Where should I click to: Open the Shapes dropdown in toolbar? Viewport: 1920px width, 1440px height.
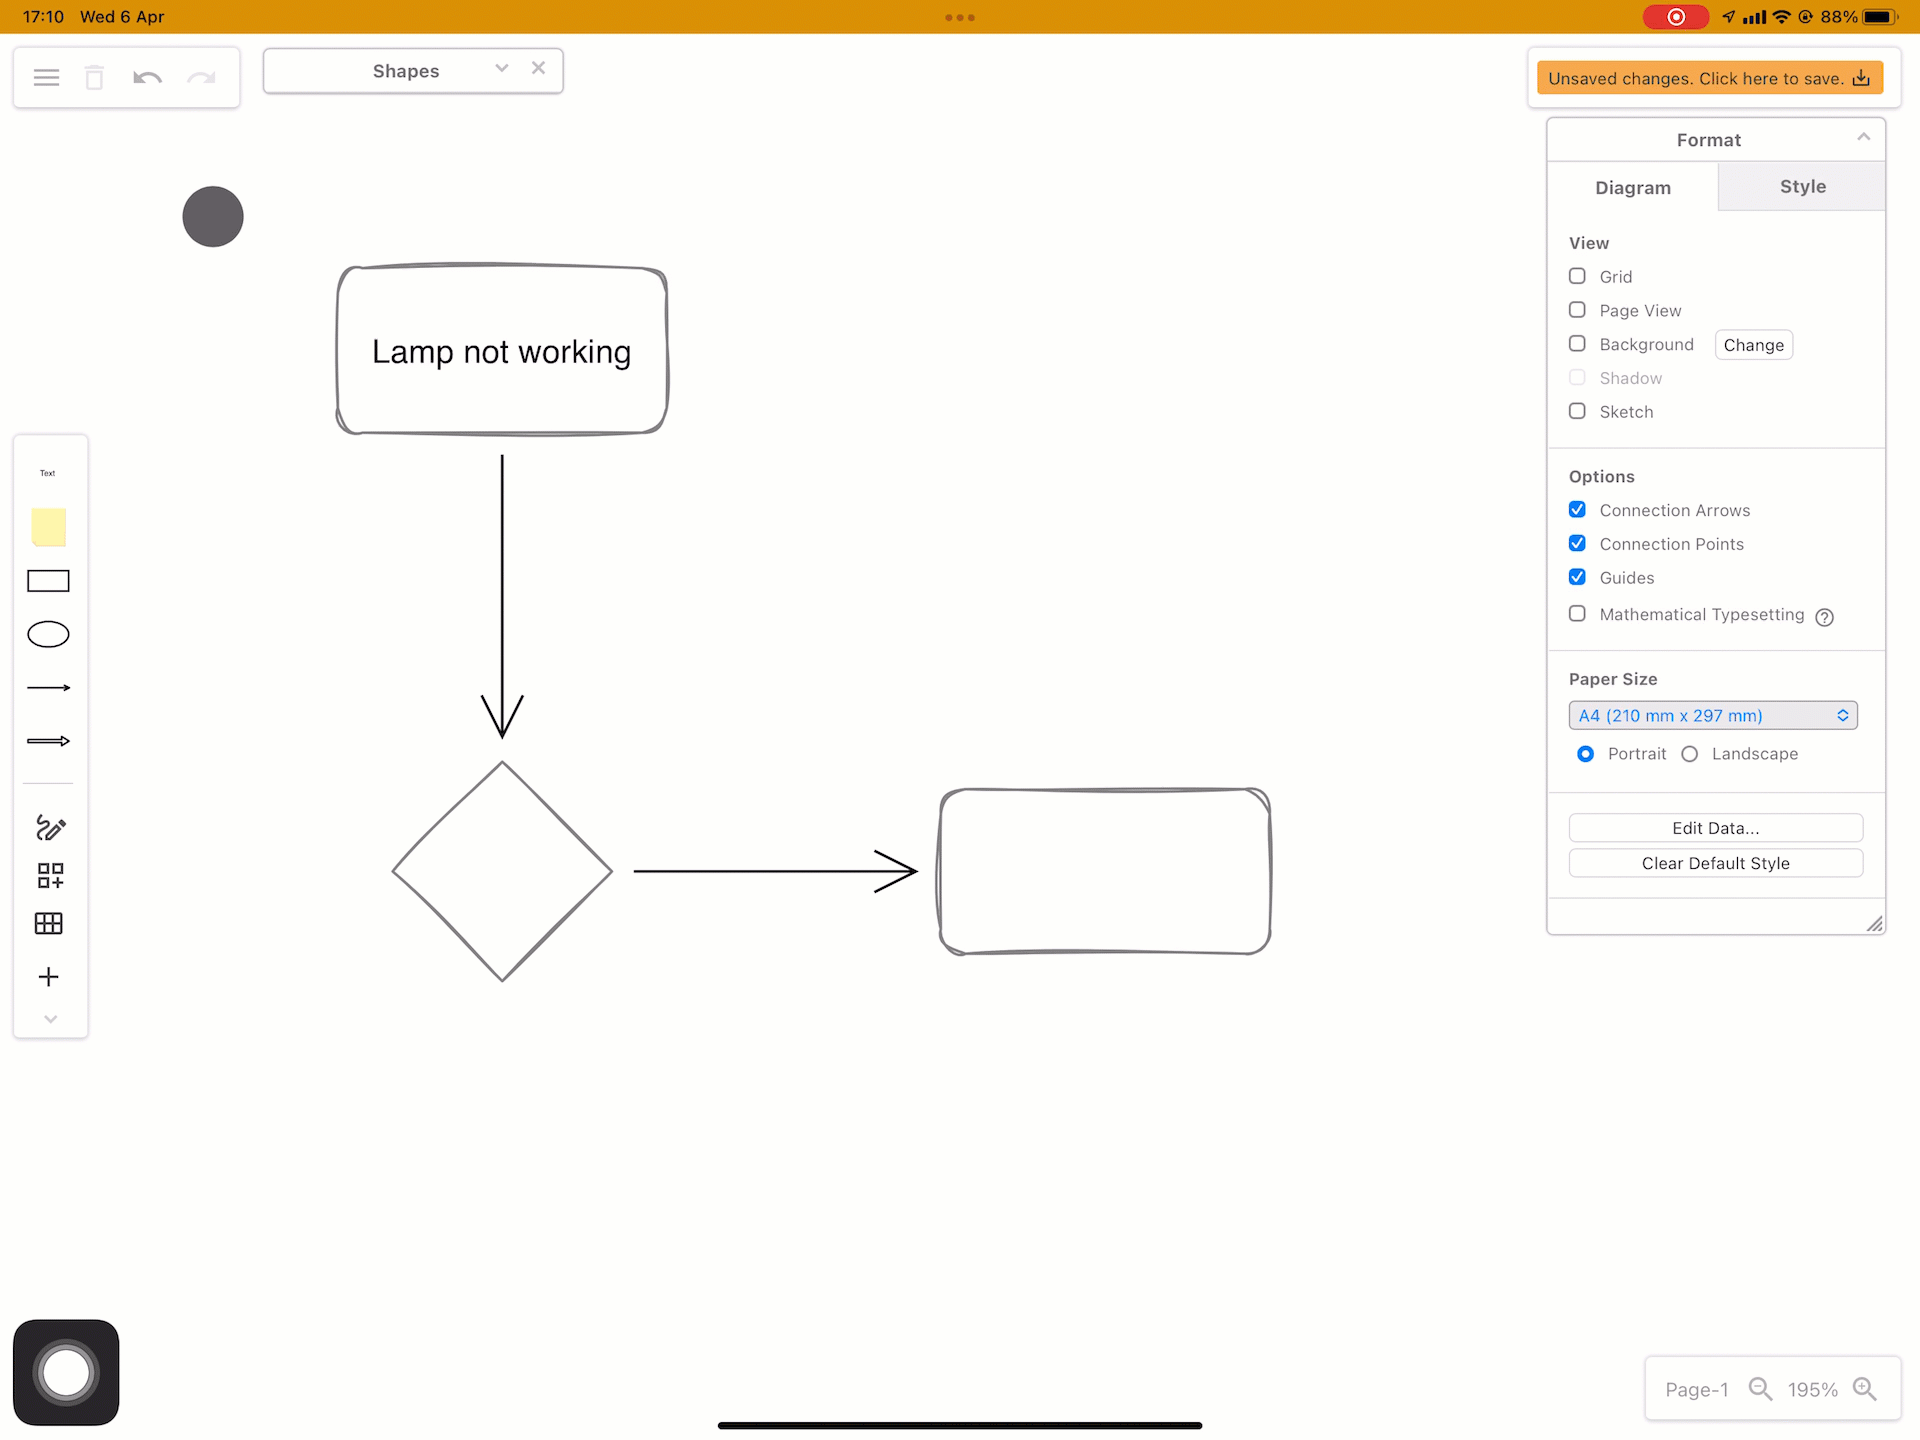coord(501,69)
